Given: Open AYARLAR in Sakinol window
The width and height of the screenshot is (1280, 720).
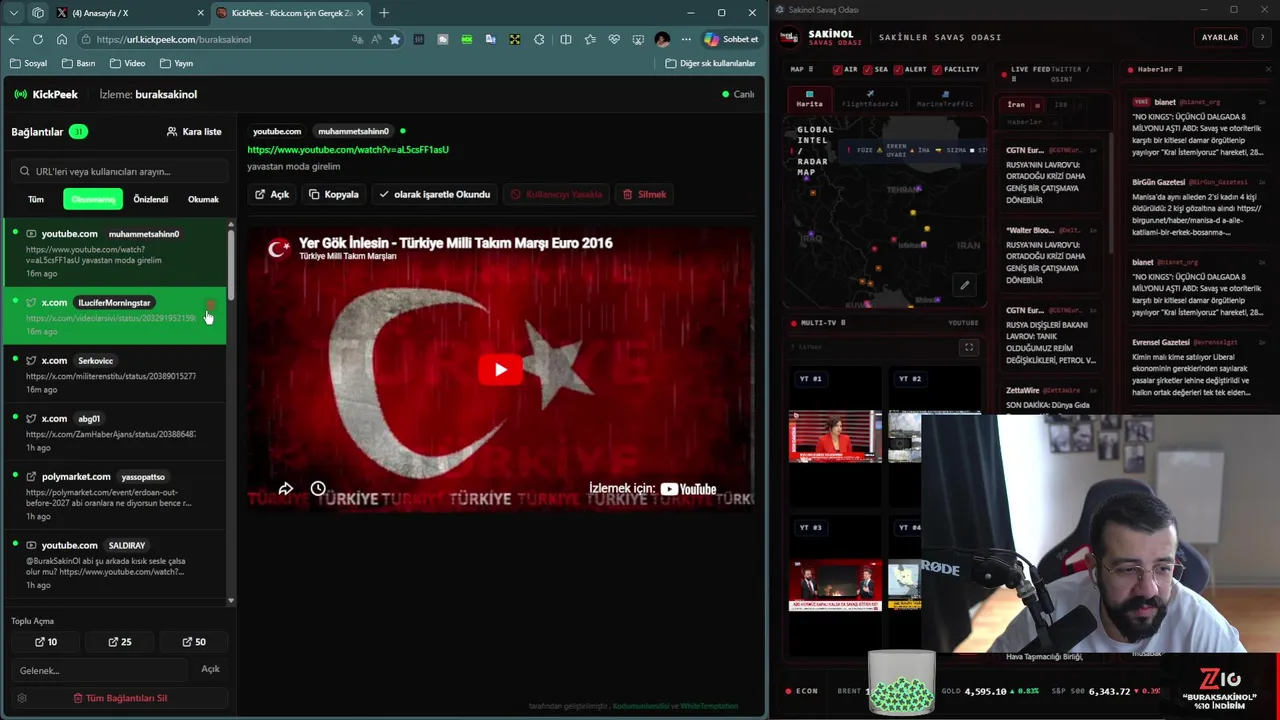Looking at the screenshot, I should tap(1220, 37).
